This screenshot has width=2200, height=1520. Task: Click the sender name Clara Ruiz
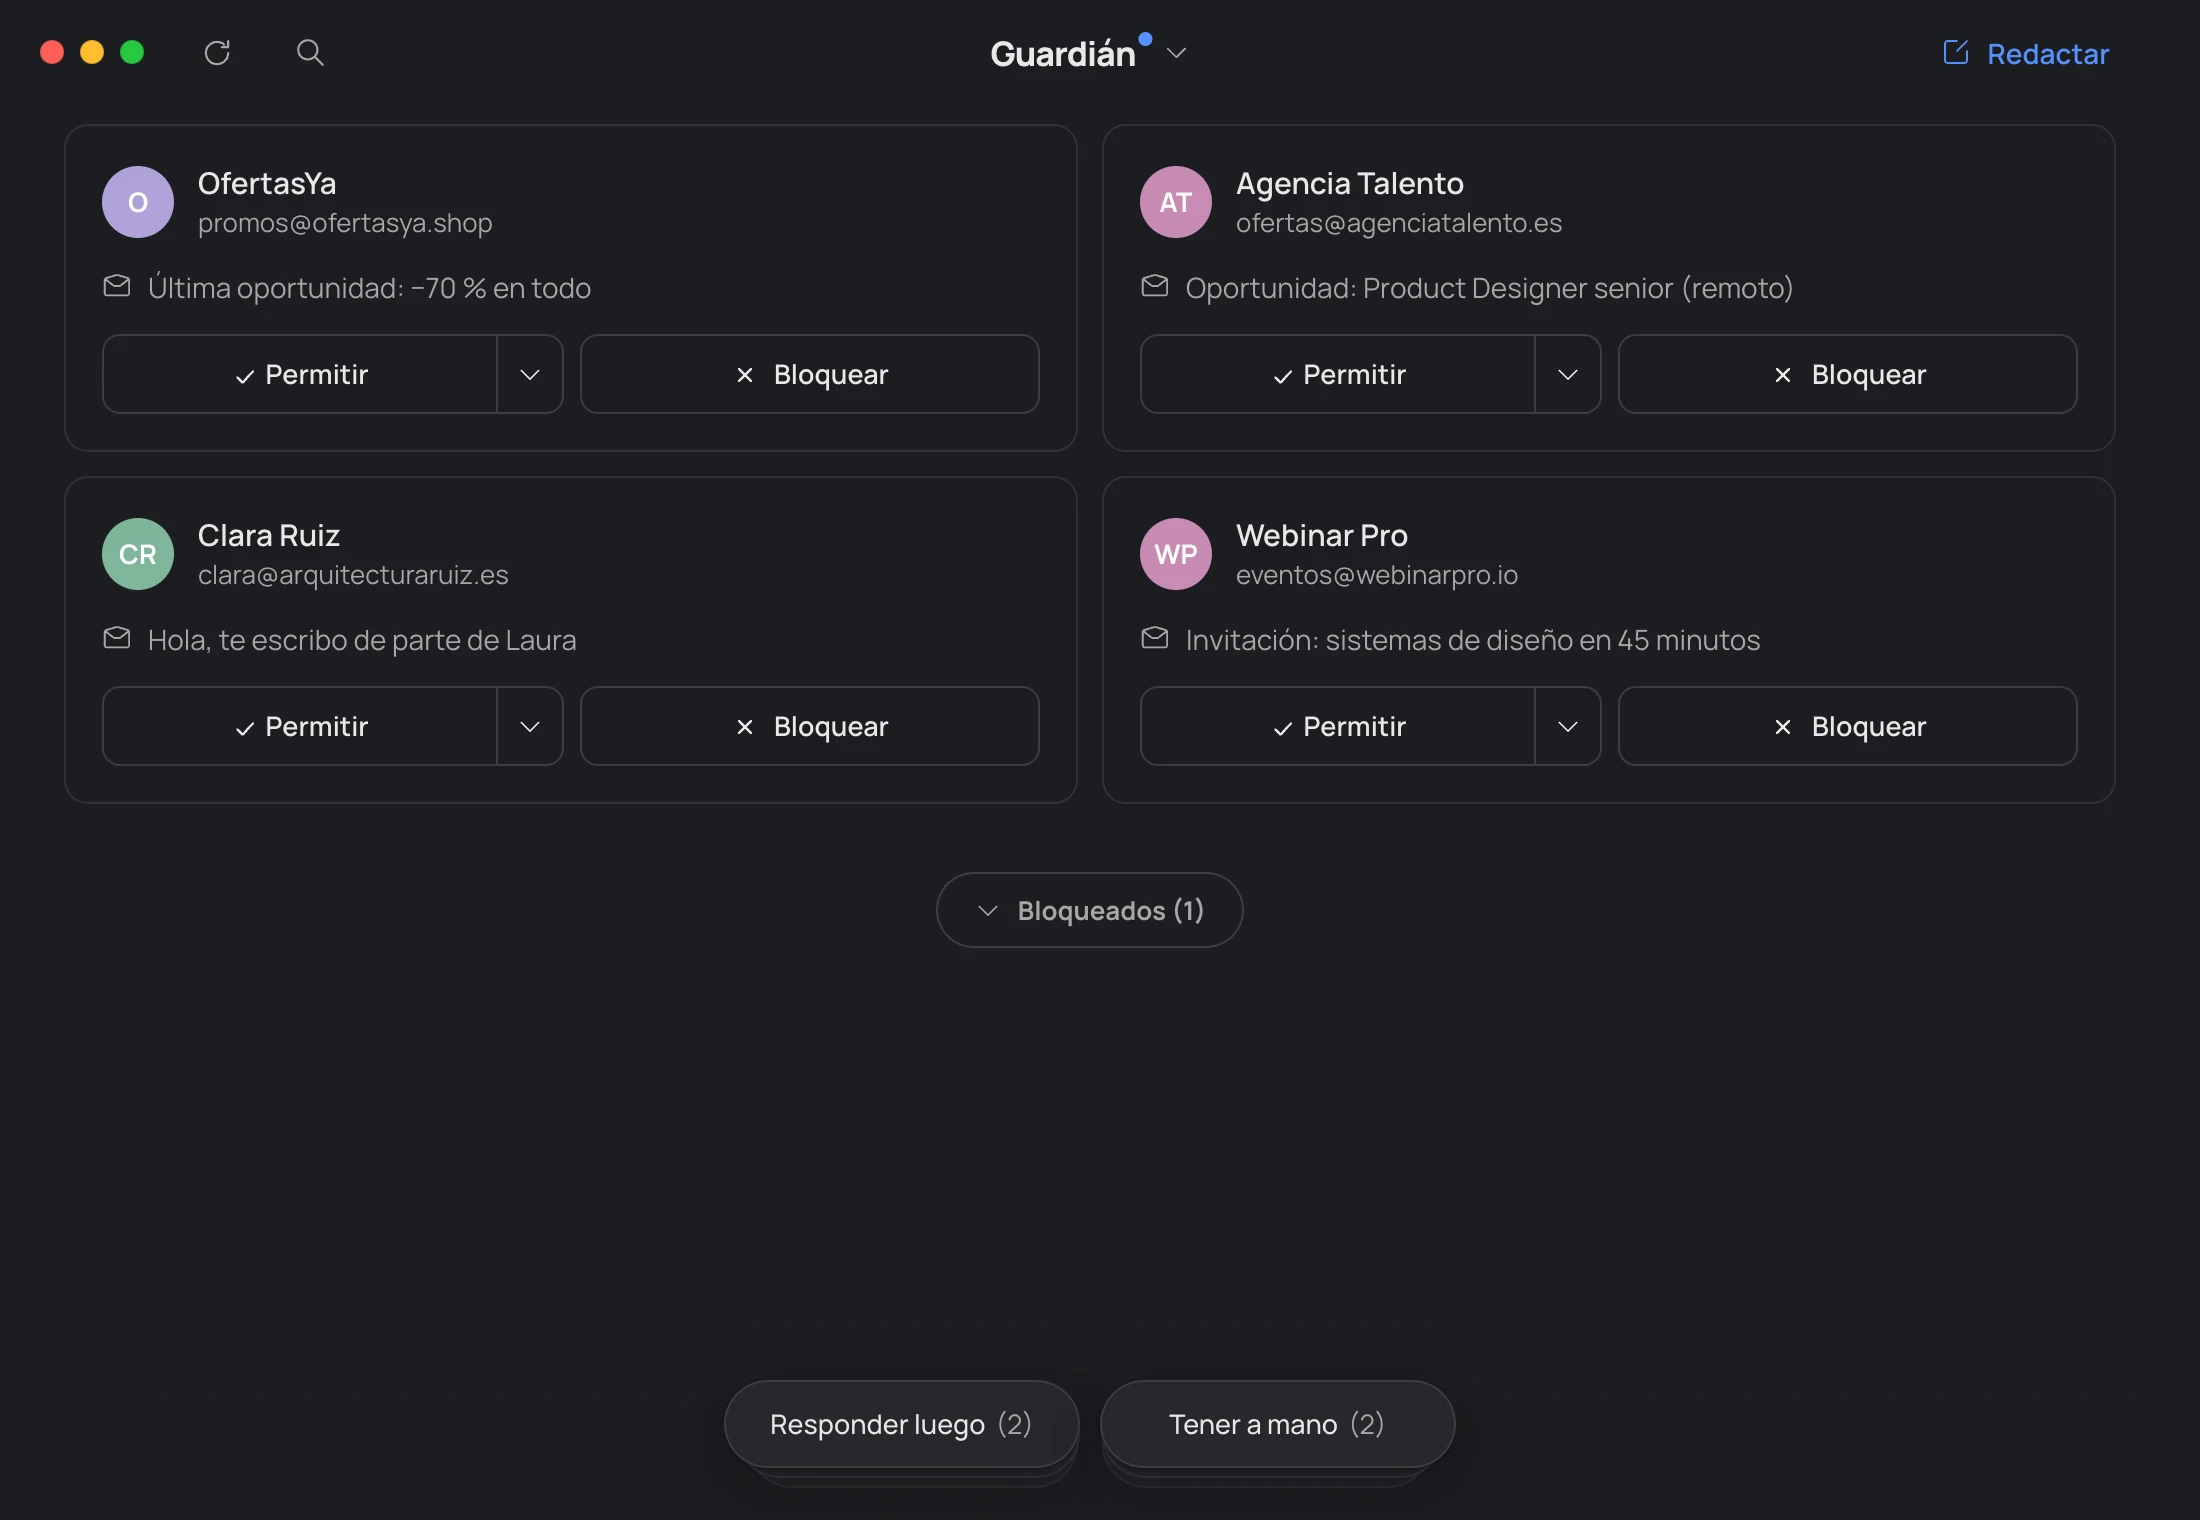pyautogui.click(x=269, y=536)
